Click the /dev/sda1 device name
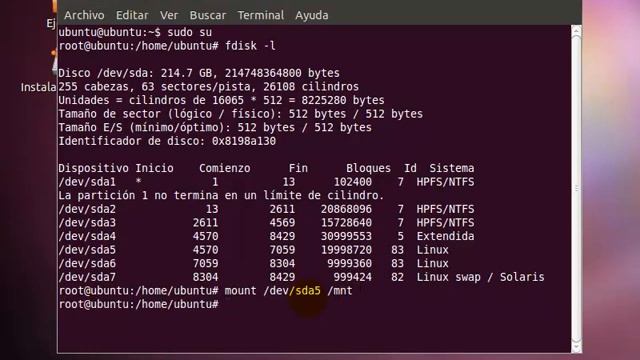The height and width of the screenshot is (360, 640). (x=87, y=182)
